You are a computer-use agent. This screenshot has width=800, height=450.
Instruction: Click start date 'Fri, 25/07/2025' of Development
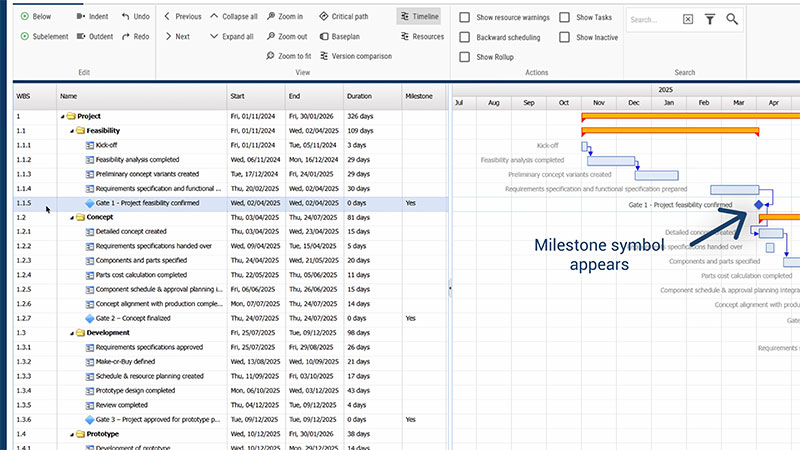[x=256, y=333]
